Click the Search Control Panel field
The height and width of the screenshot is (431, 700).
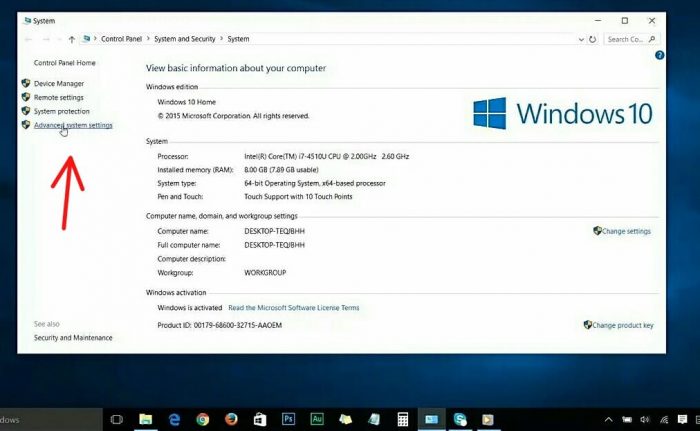tap(631, 39)
